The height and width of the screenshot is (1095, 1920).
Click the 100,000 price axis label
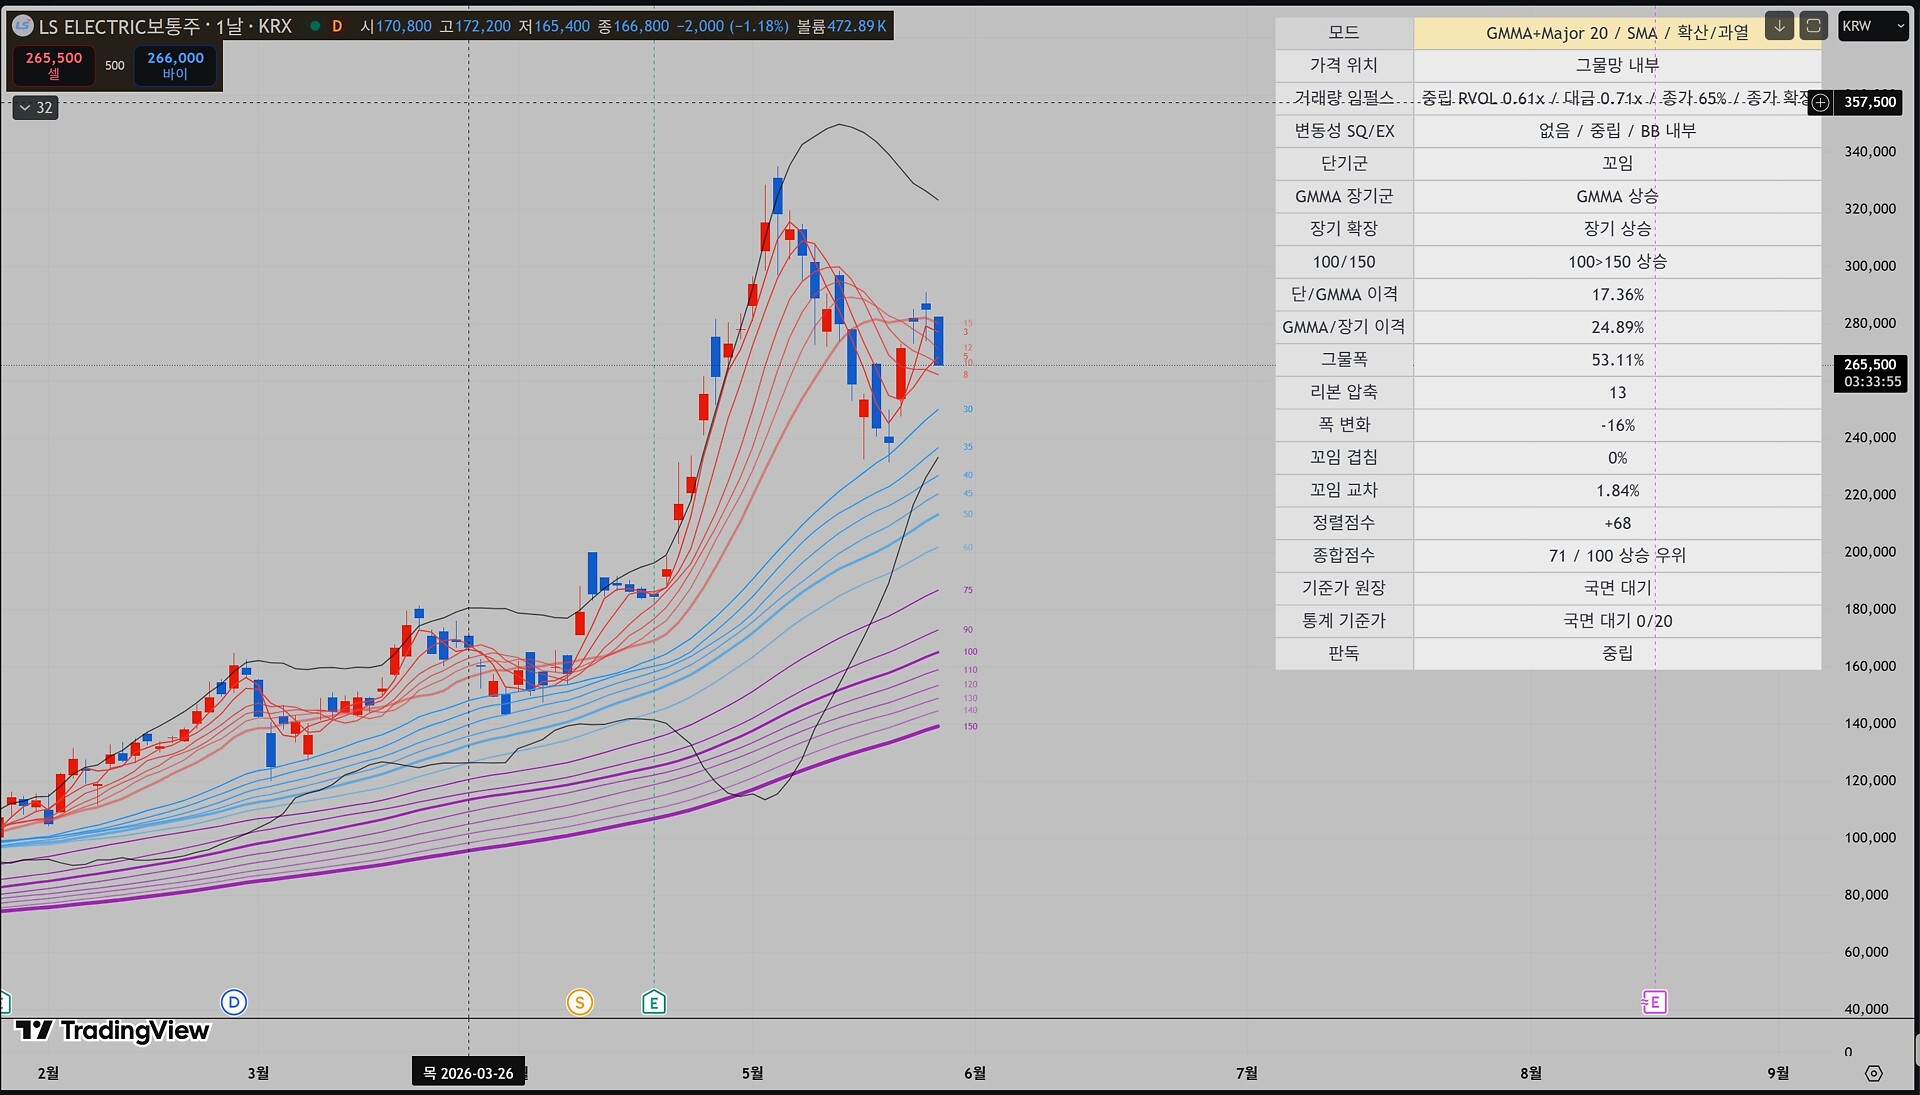pos(1870,838)
